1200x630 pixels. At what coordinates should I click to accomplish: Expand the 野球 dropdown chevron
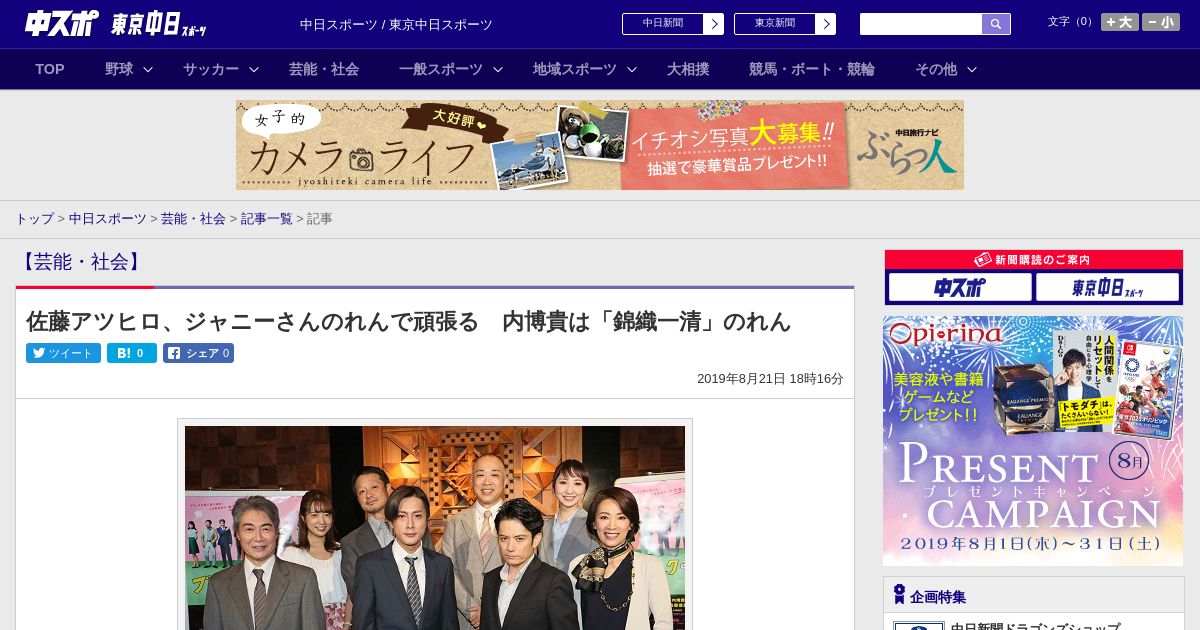(x=148, y=70)
